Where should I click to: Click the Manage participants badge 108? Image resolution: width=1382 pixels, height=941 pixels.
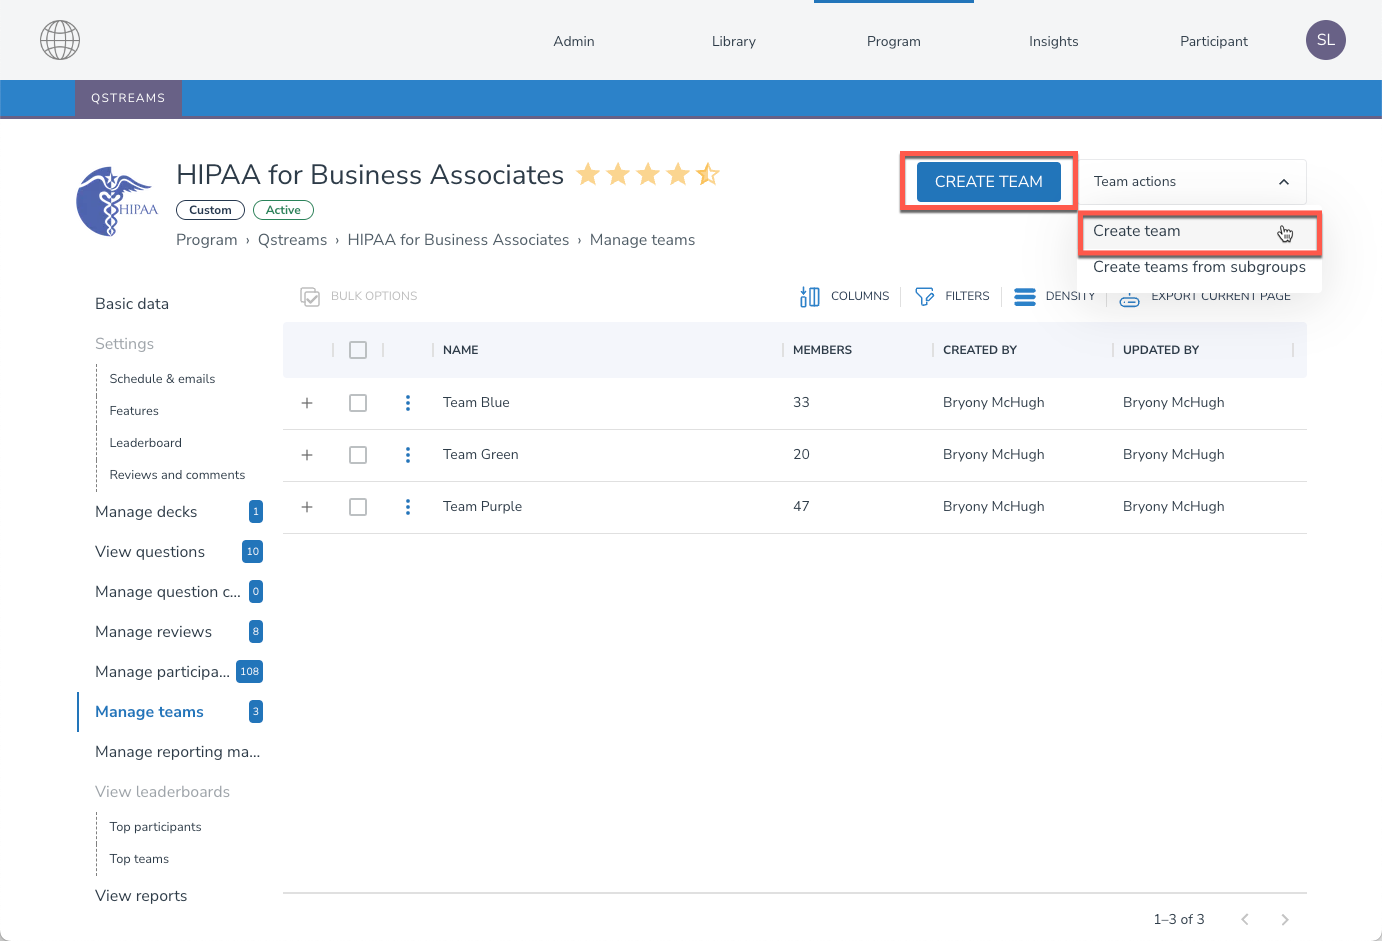(x=249, y=672)
